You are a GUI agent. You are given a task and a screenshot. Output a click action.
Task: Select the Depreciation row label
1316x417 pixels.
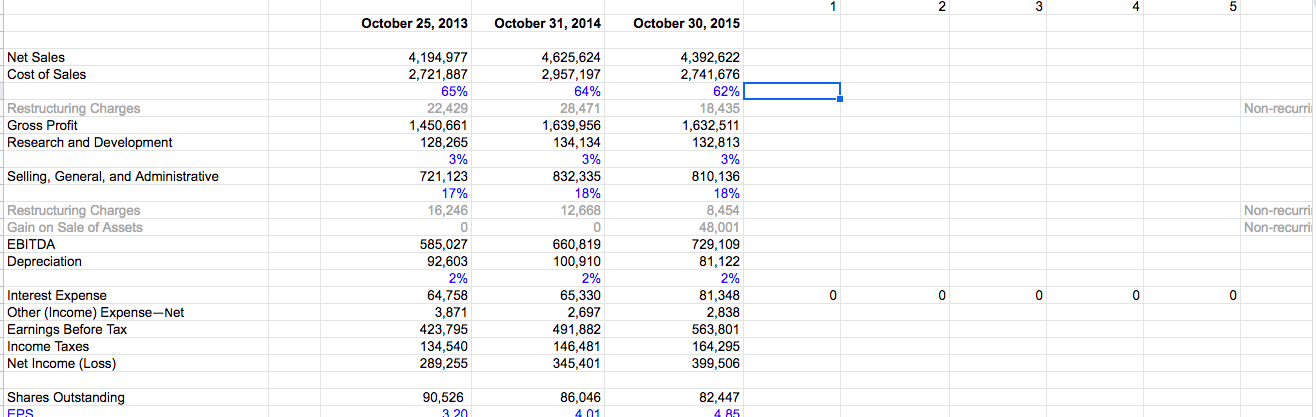[44, 261]
